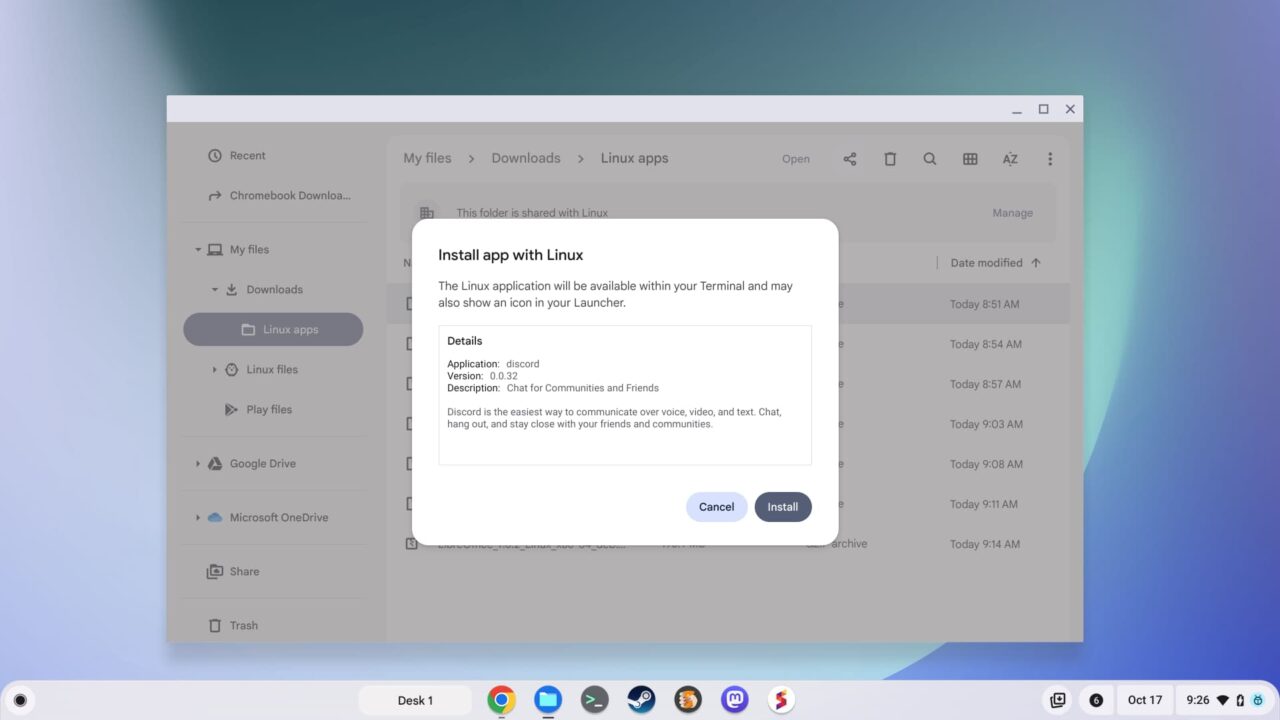Open the three-dot more menu
Image resolution: width=1280 pixels, height=720 pixels.
(1050, 159)
